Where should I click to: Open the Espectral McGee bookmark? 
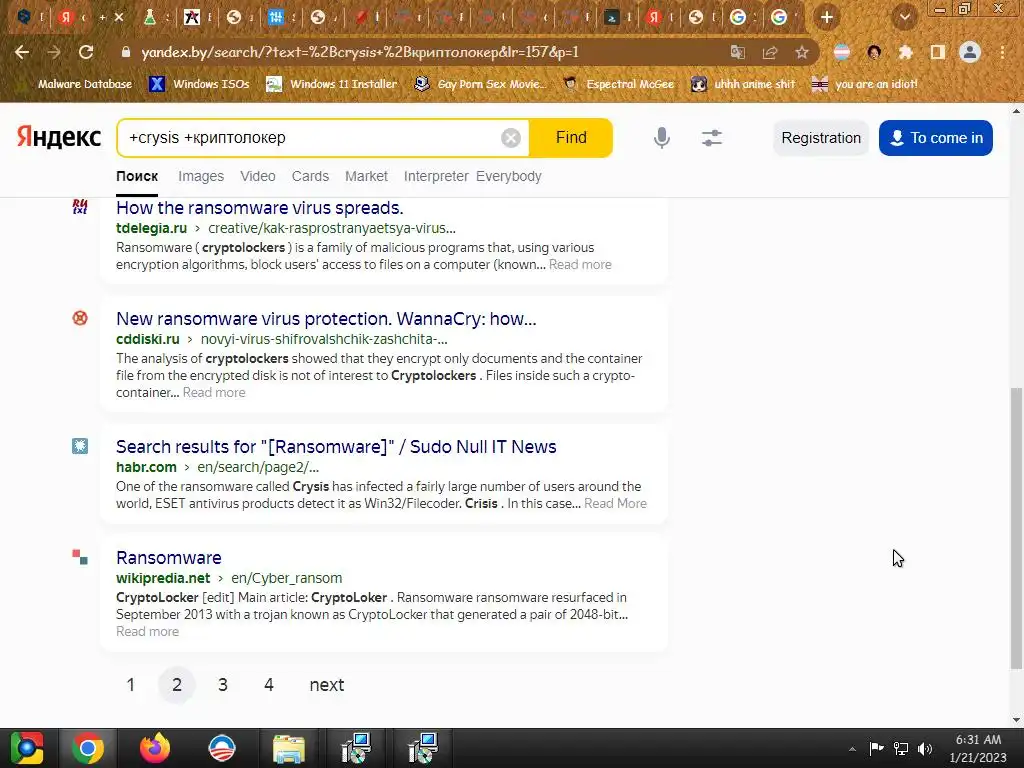(618, 84)
